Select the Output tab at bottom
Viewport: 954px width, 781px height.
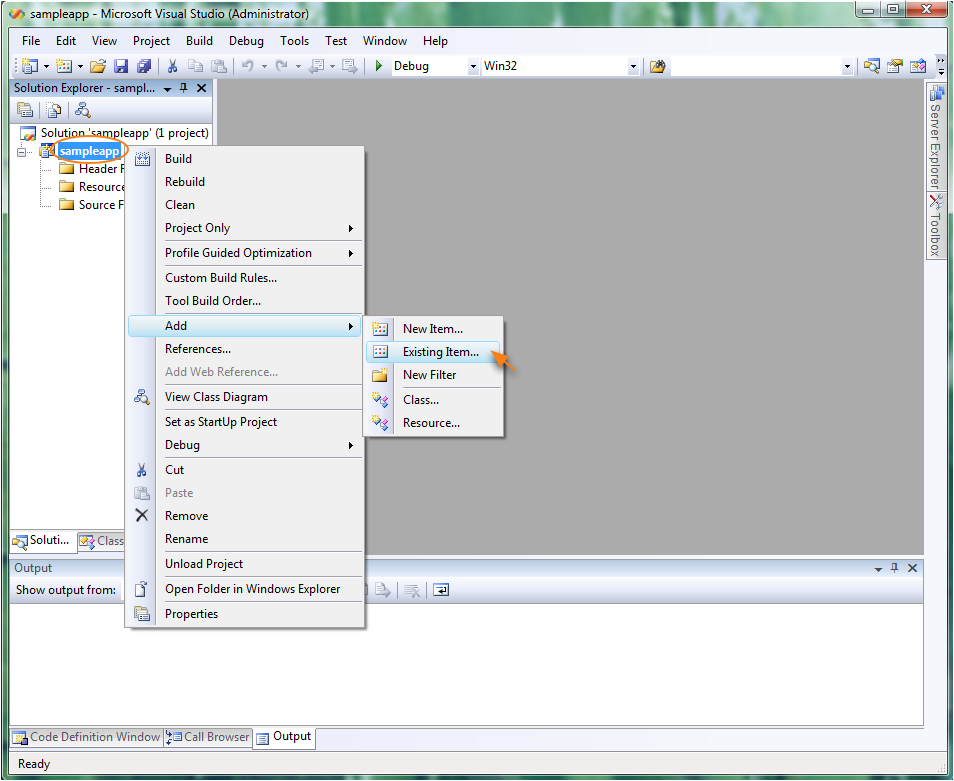[x=285, y=737]
